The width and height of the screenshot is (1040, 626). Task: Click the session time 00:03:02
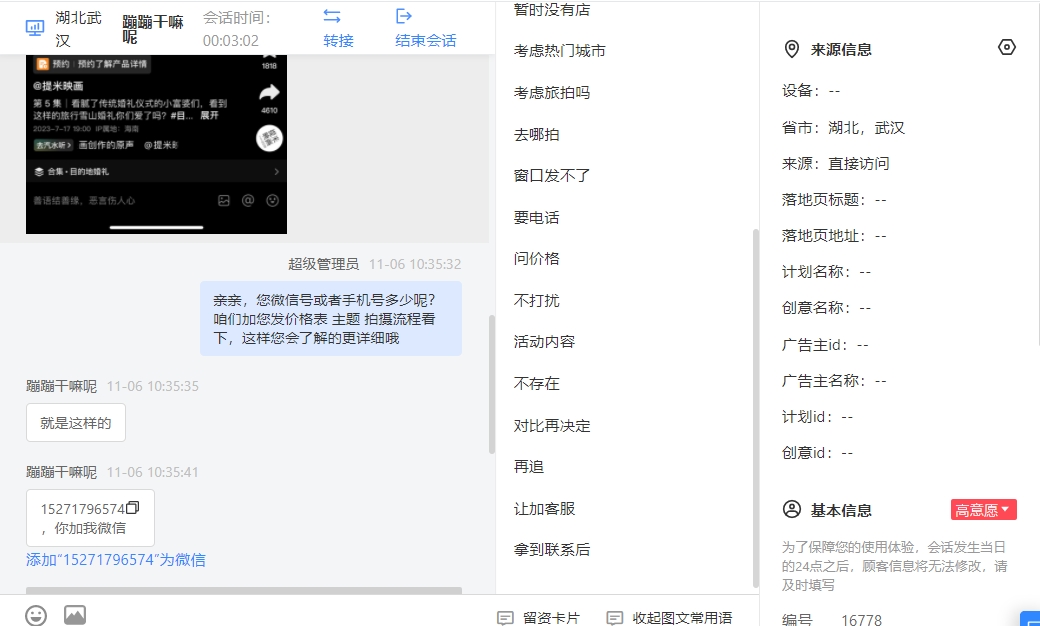(x=231, y=40)
